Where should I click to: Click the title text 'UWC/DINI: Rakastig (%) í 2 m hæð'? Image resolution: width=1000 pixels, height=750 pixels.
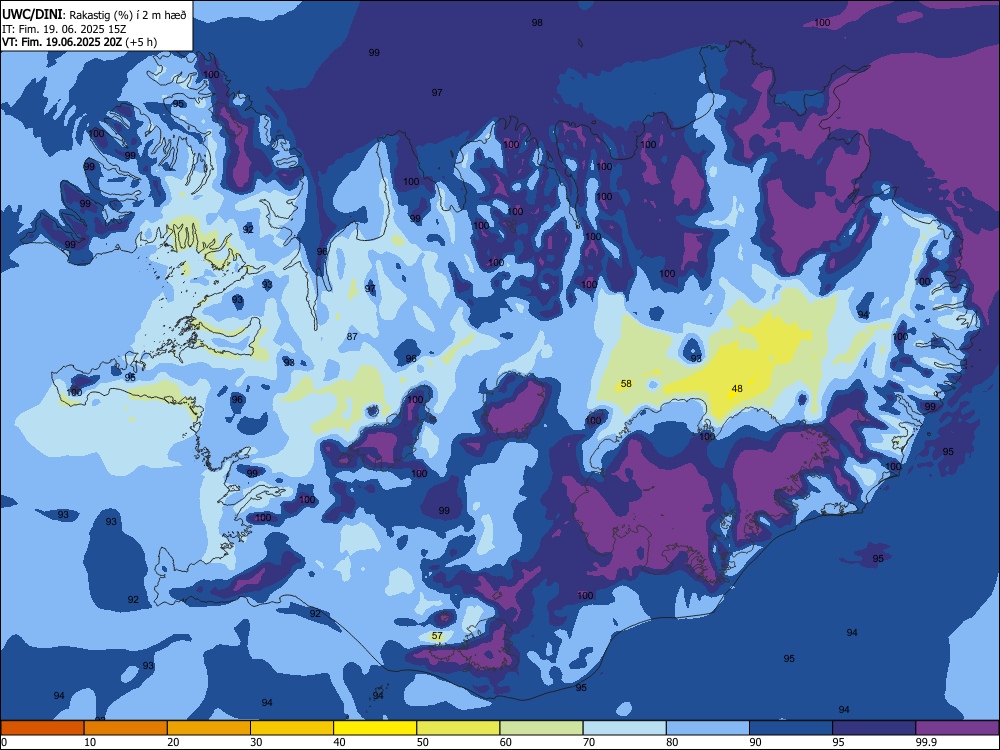[x=94, y=15]
